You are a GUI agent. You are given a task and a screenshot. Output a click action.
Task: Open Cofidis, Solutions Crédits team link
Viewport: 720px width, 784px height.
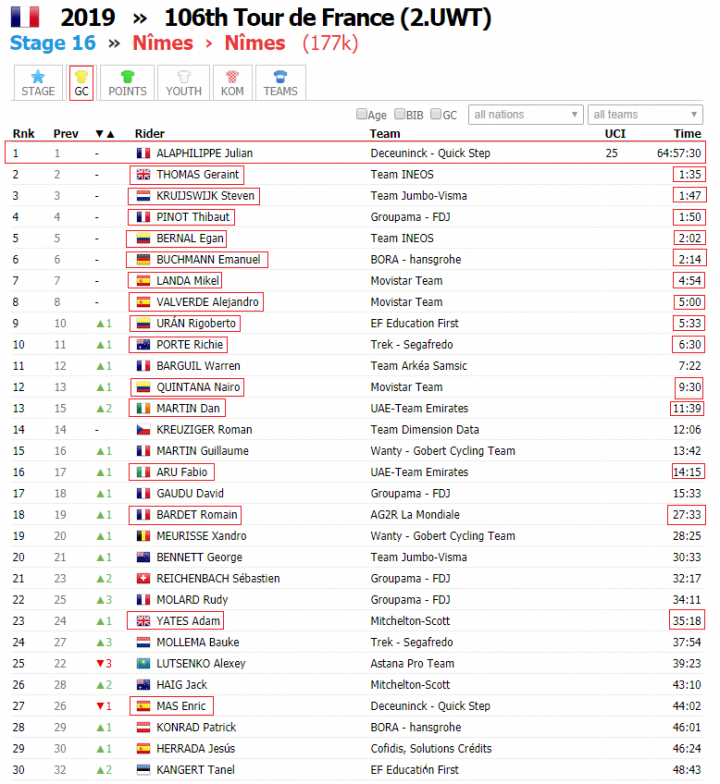(x=431, y=748)
